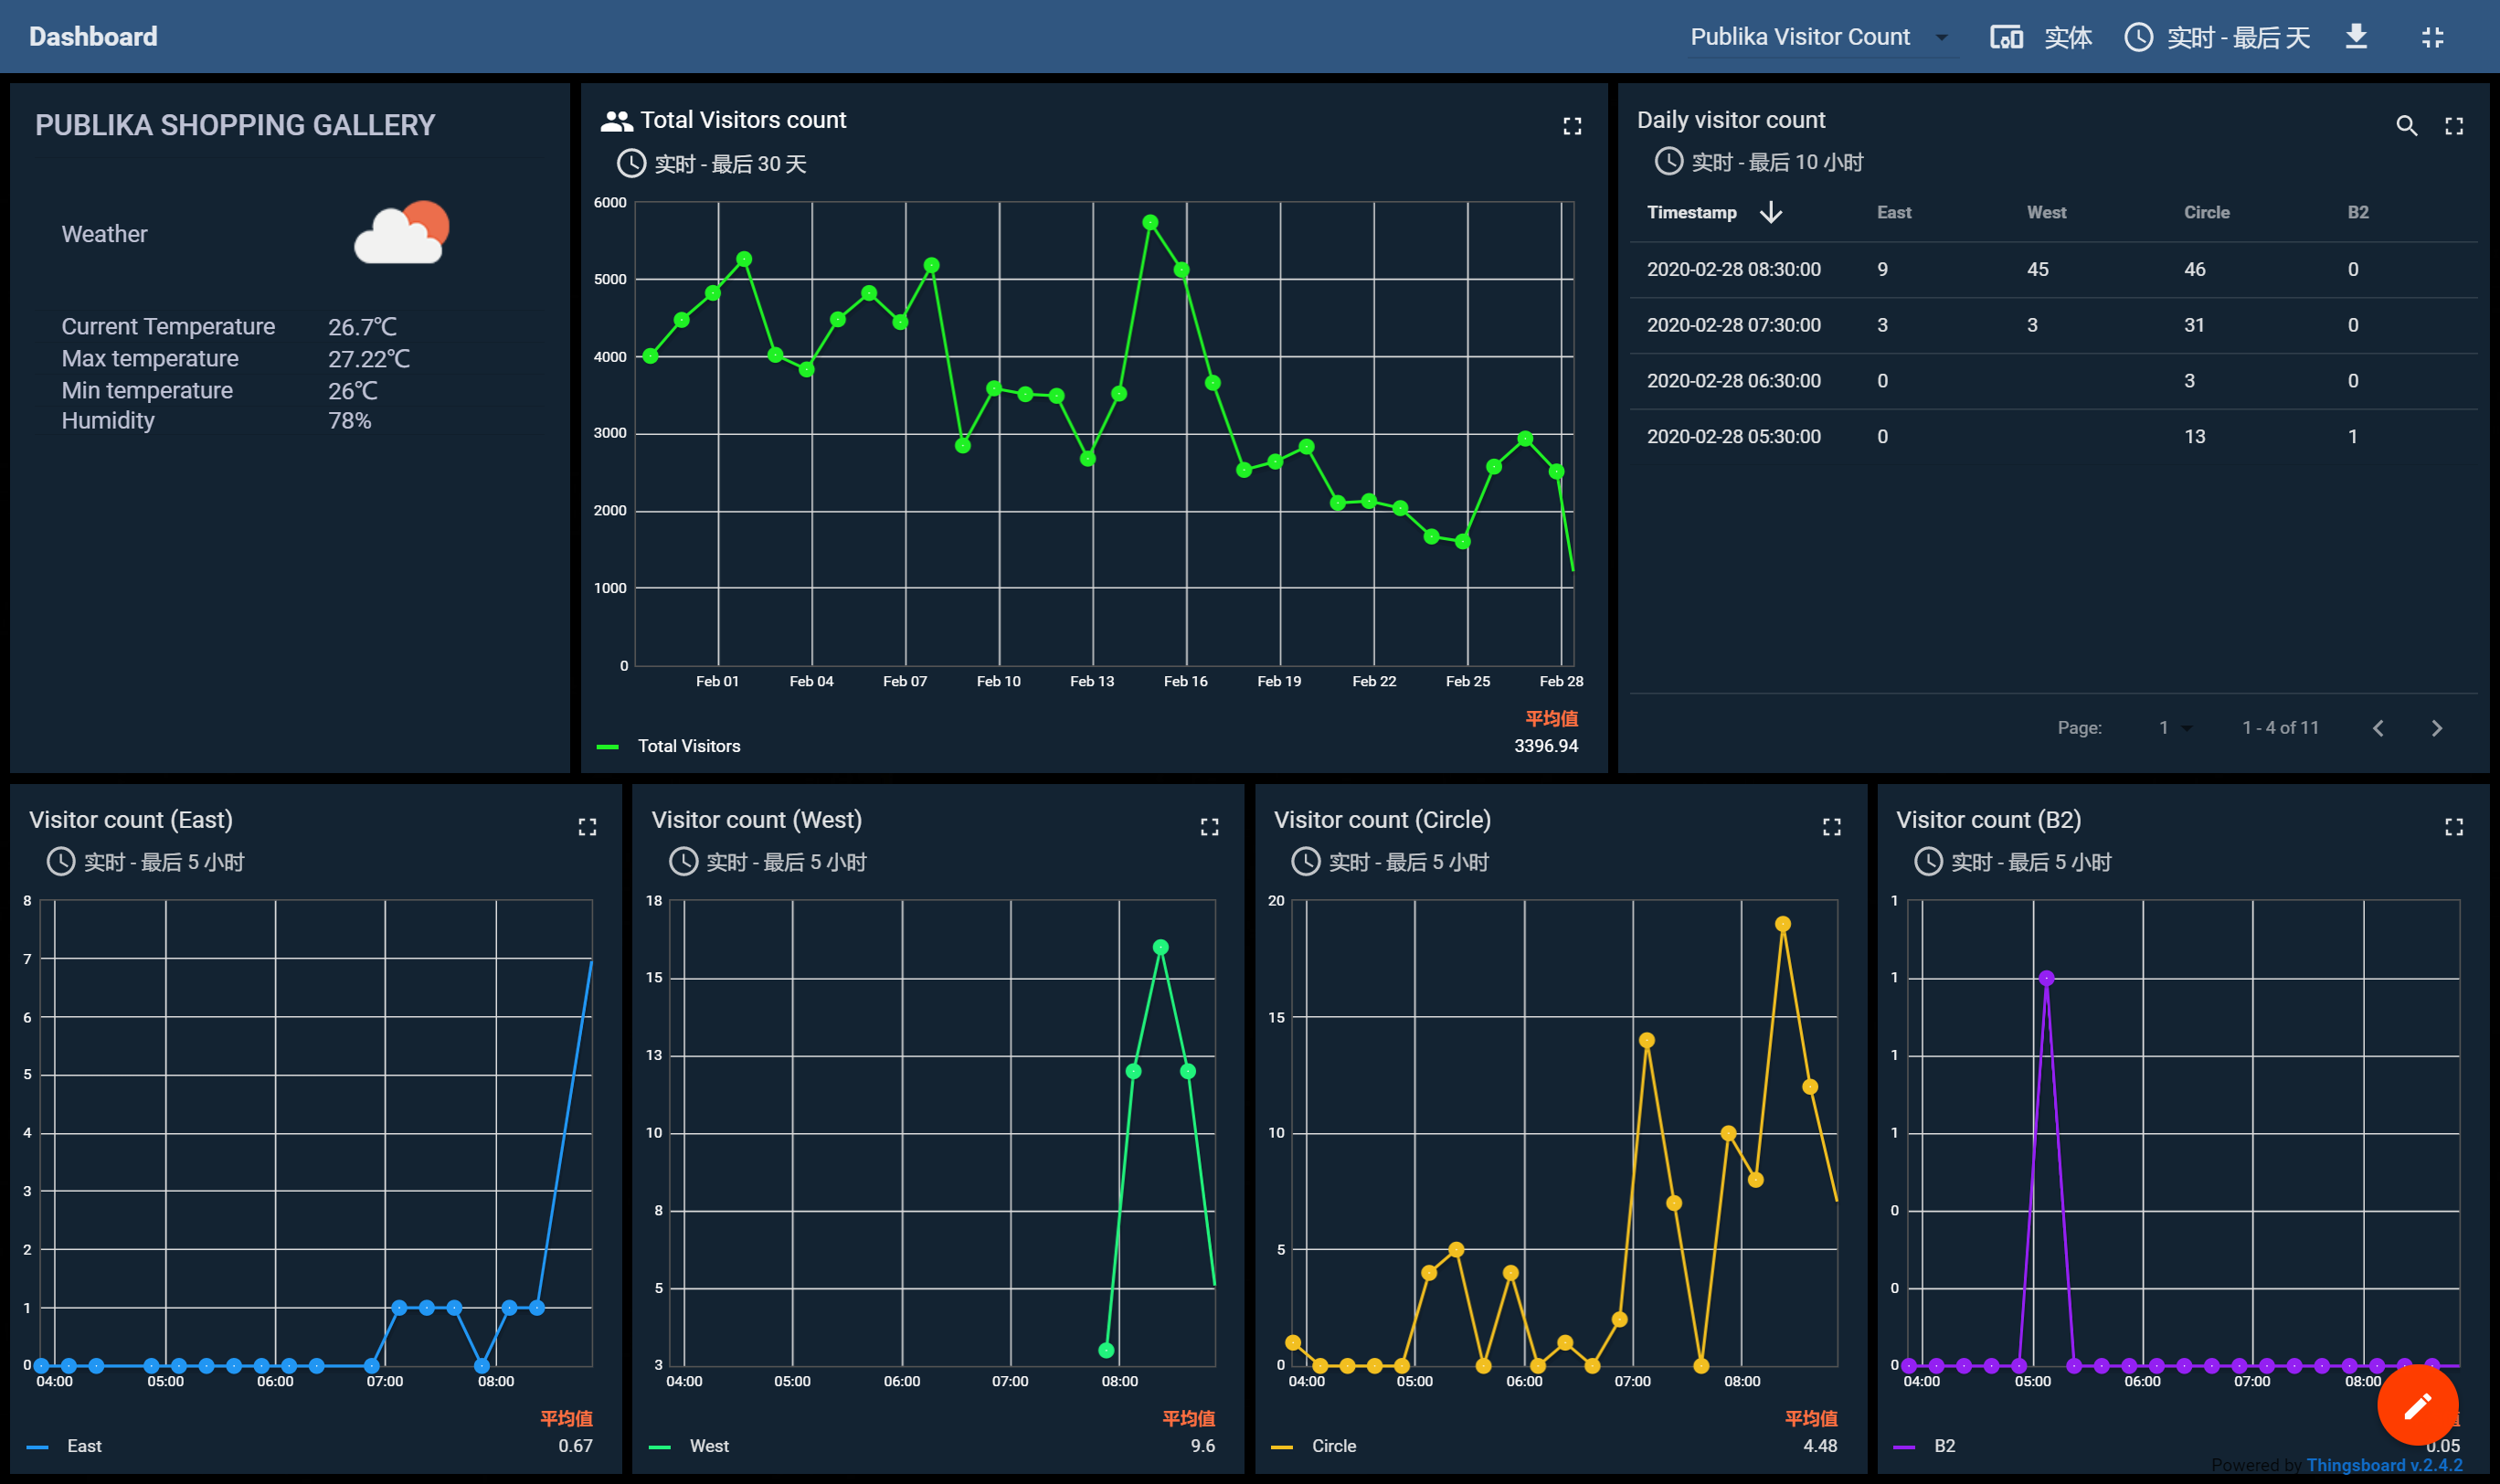Image resolution: width=2500 pixels, height=1484 pixels.
Task: Open time window of Visitor count (Circle)
Action: (1408, 862)
